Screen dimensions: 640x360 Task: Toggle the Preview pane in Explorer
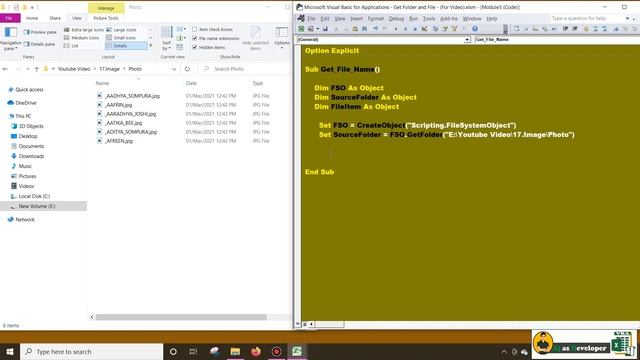[x=40, y=32]
